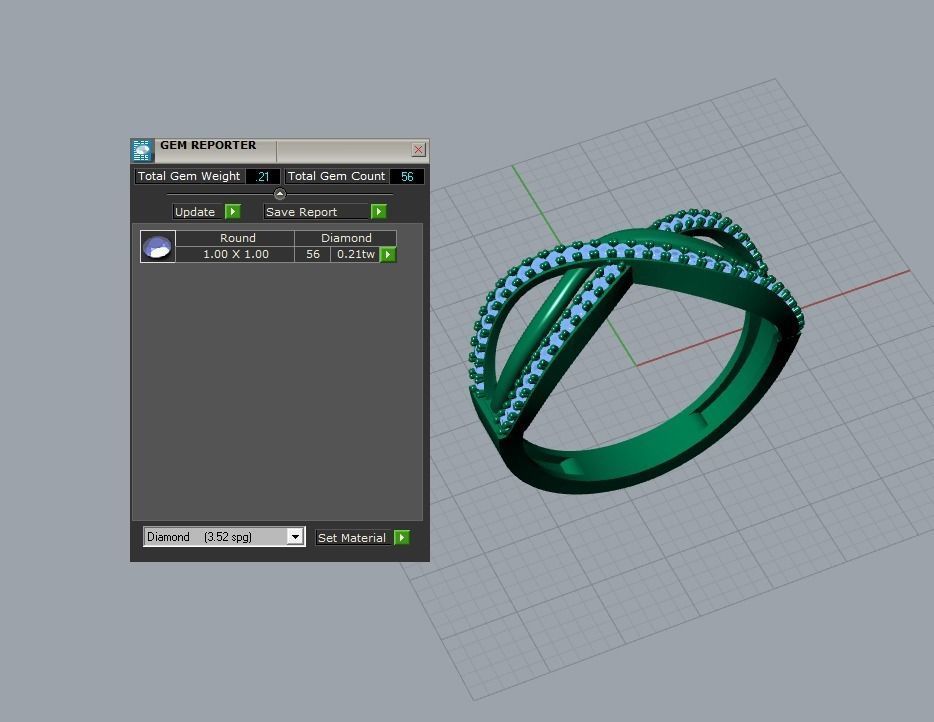Click the 0.21tw weight cell
Viewport: 934px width, 722px height.
coord(356,254)
